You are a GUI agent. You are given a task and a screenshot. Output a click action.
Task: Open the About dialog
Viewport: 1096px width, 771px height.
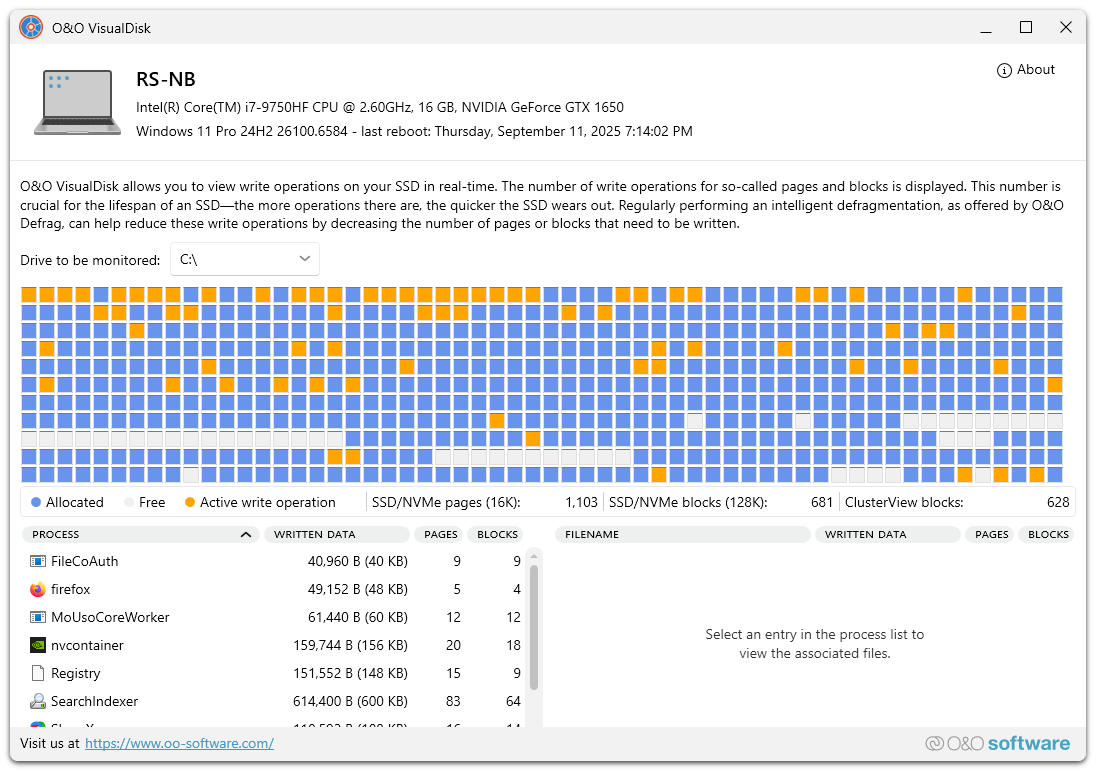point(1026,70)
